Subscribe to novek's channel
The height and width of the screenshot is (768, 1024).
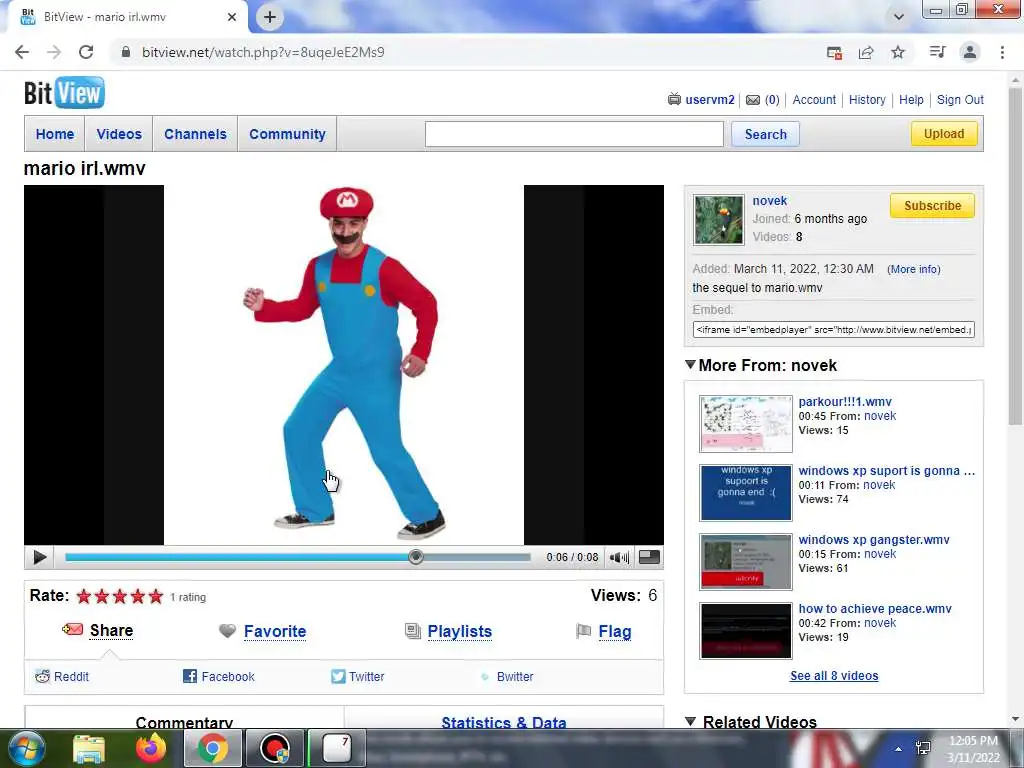point(932,206)
